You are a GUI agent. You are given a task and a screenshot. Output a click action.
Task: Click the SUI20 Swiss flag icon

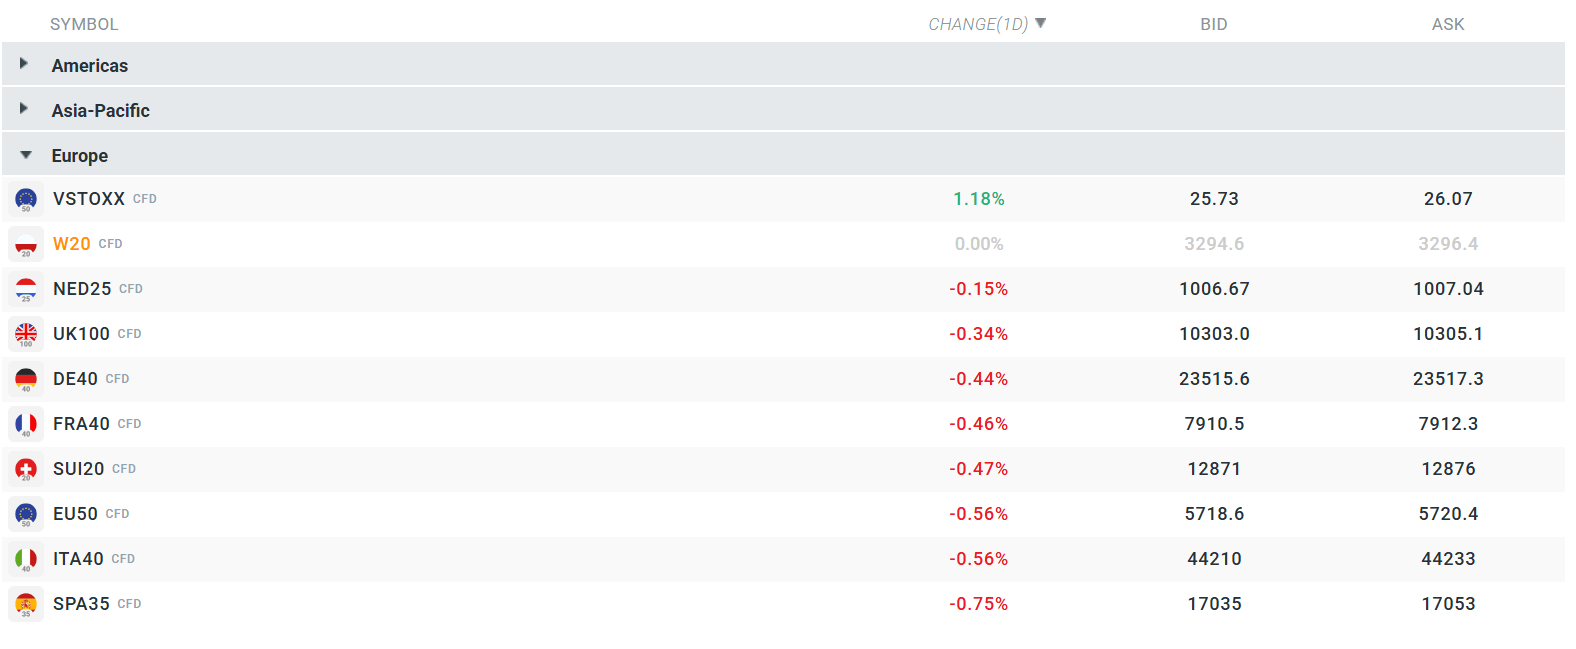pos(26,469)
